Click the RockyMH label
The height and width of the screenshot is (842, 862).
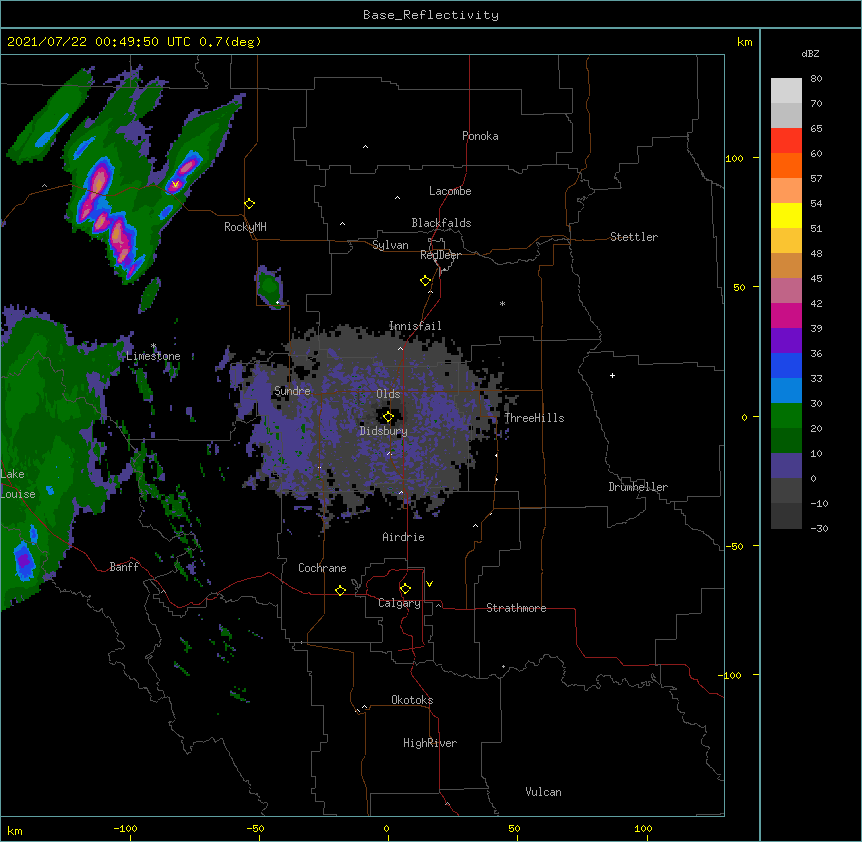[x=245, y=227]
